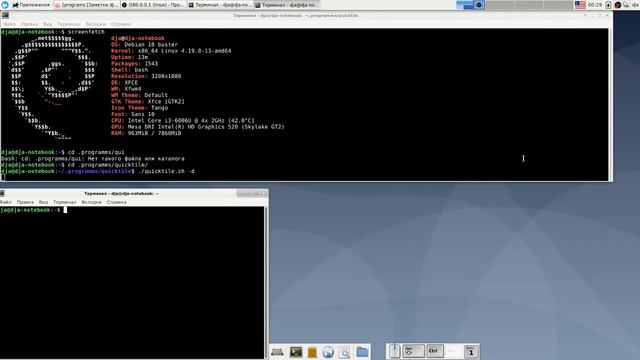Screen dimensions: 640x360
Task: Click the 'Packages: 1543' line
Action: coord(134,64)
